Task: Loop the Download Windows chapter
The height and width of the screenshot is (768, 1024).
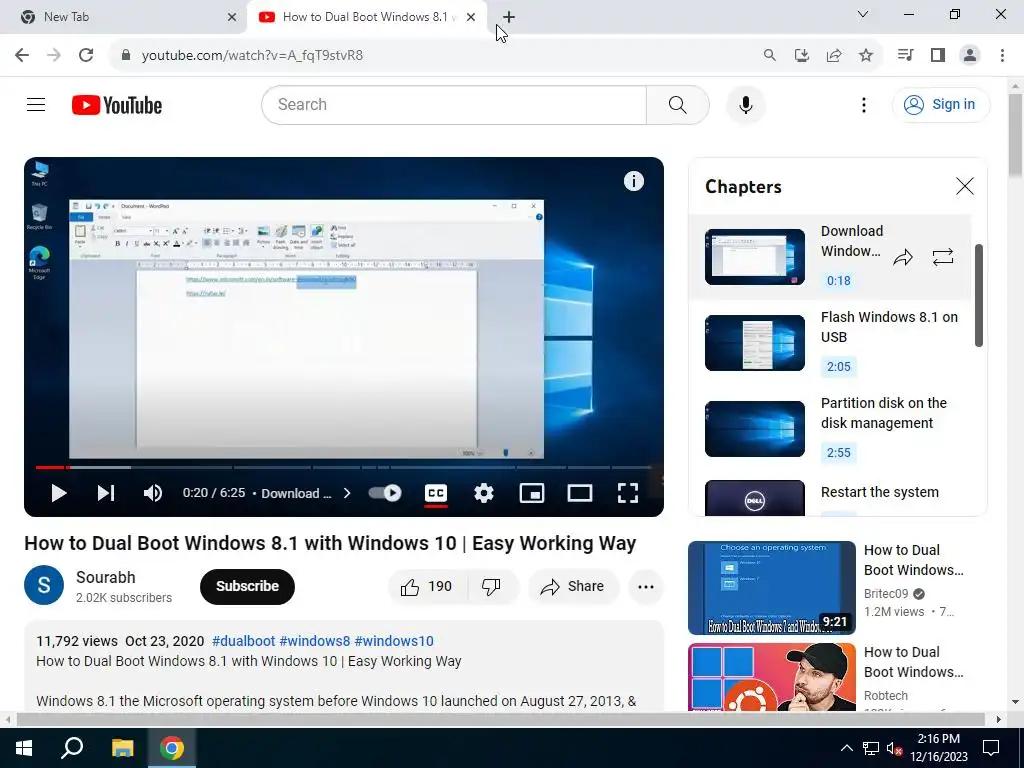Action: click(942, 257)
